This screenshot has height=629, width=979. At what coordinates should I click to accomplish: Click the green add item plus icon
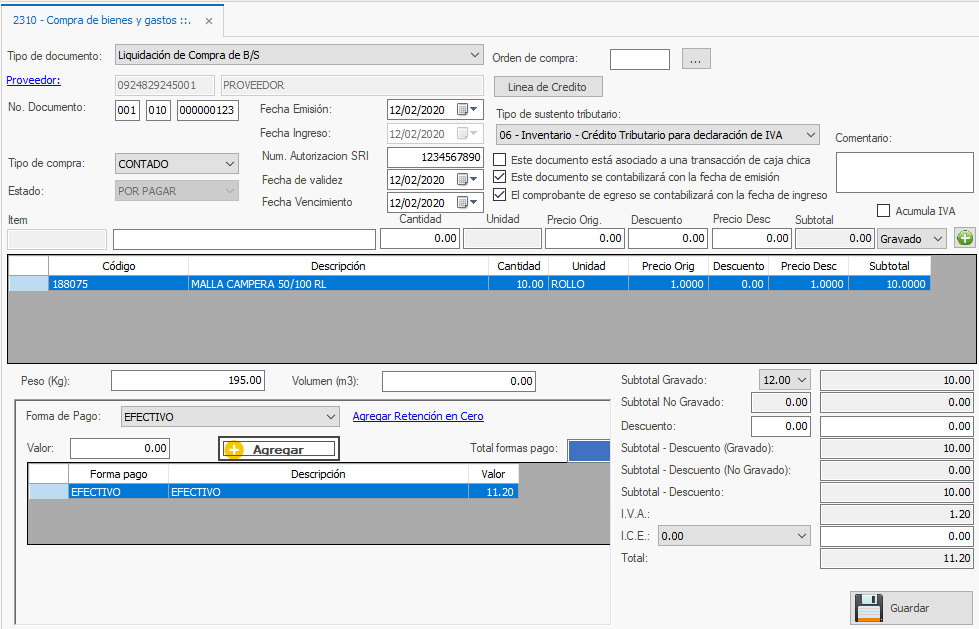click(x=964, y=238)
